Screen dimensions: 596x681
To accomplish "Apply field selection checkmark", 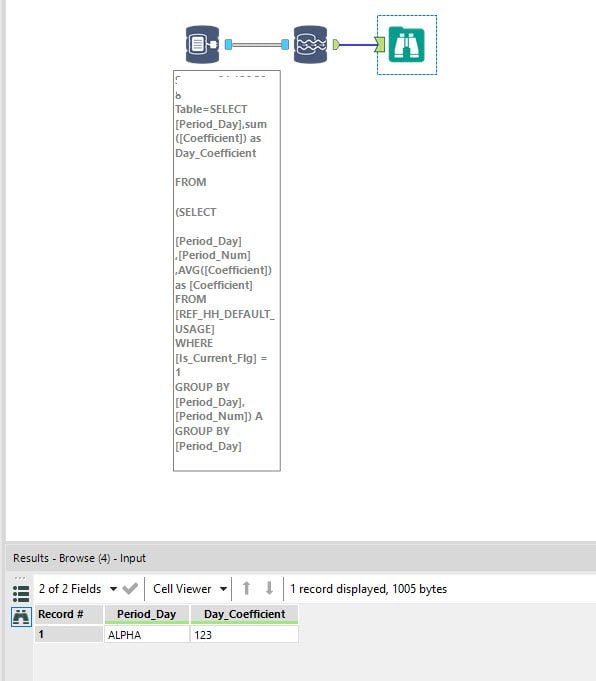I will click(130, 589).
